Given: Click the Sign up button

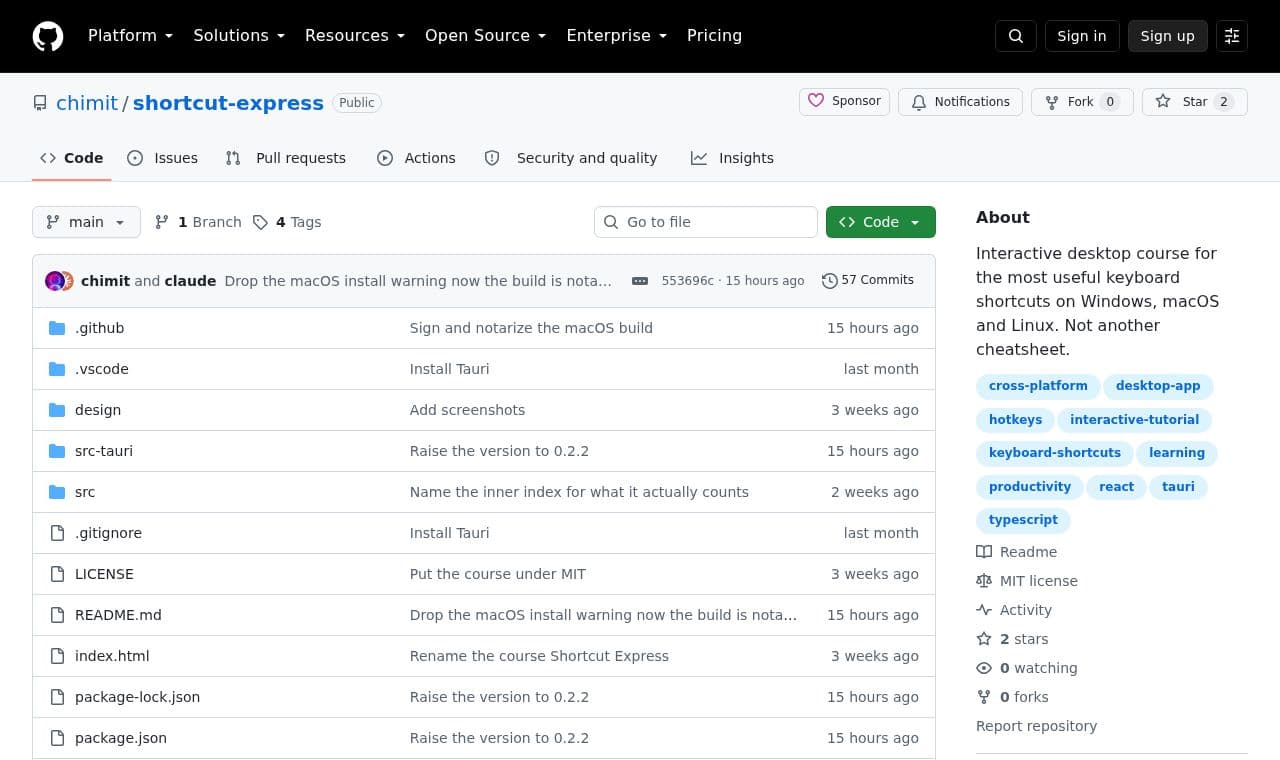Looking at the screenshot, I should (x=1168, y=36).
